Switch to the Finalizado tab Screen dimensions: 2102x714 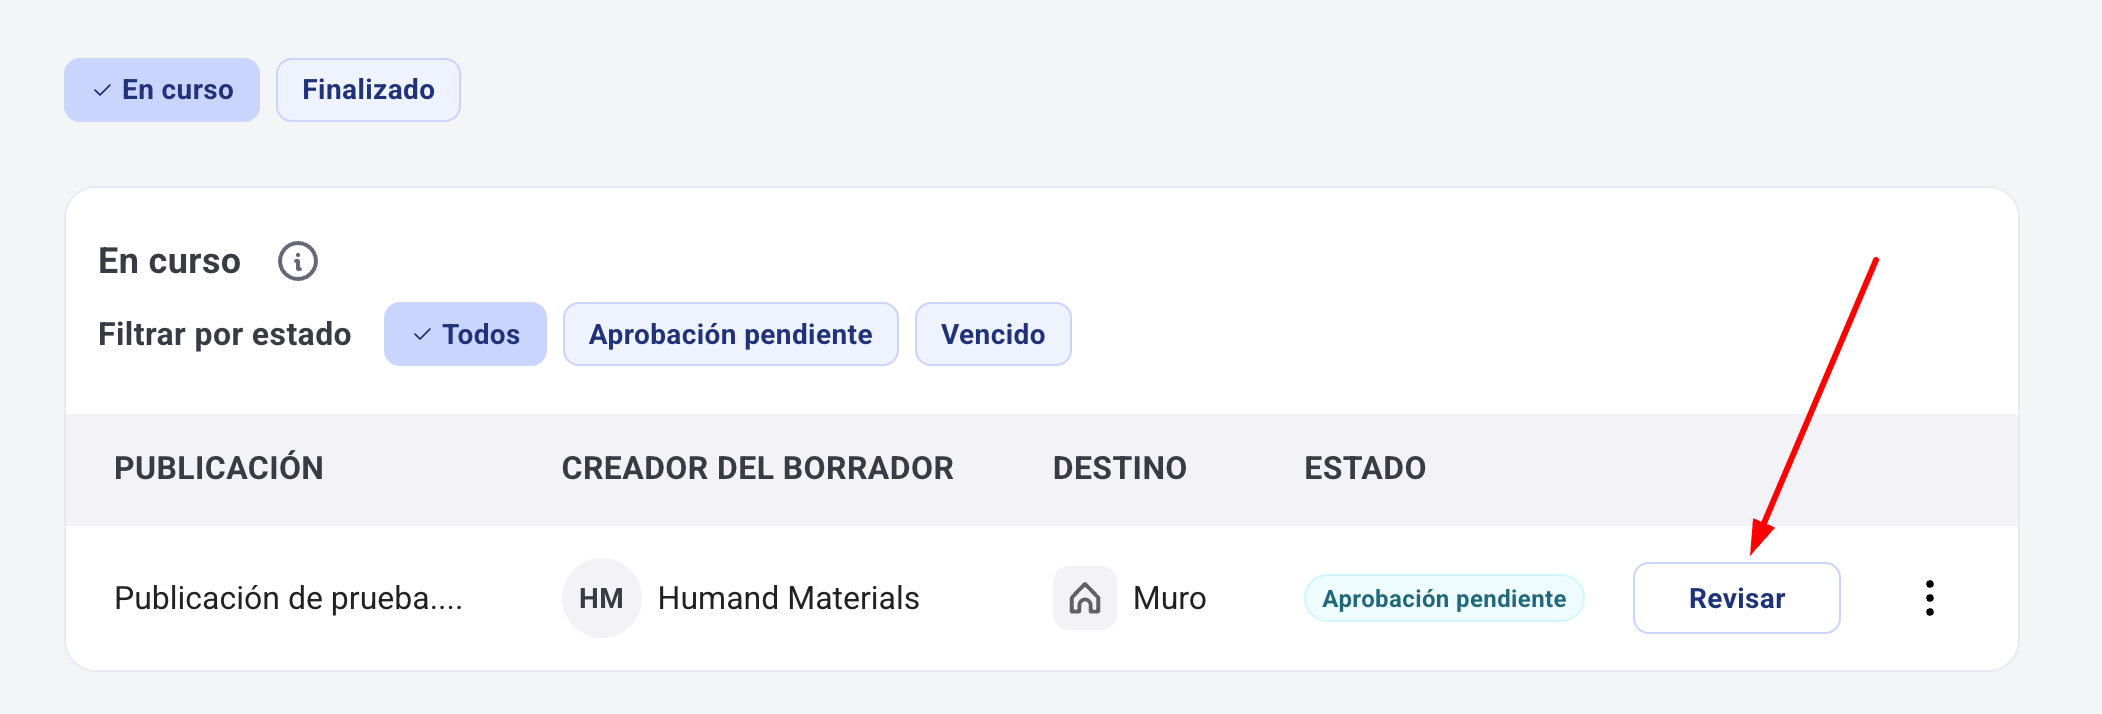(368, 90)
